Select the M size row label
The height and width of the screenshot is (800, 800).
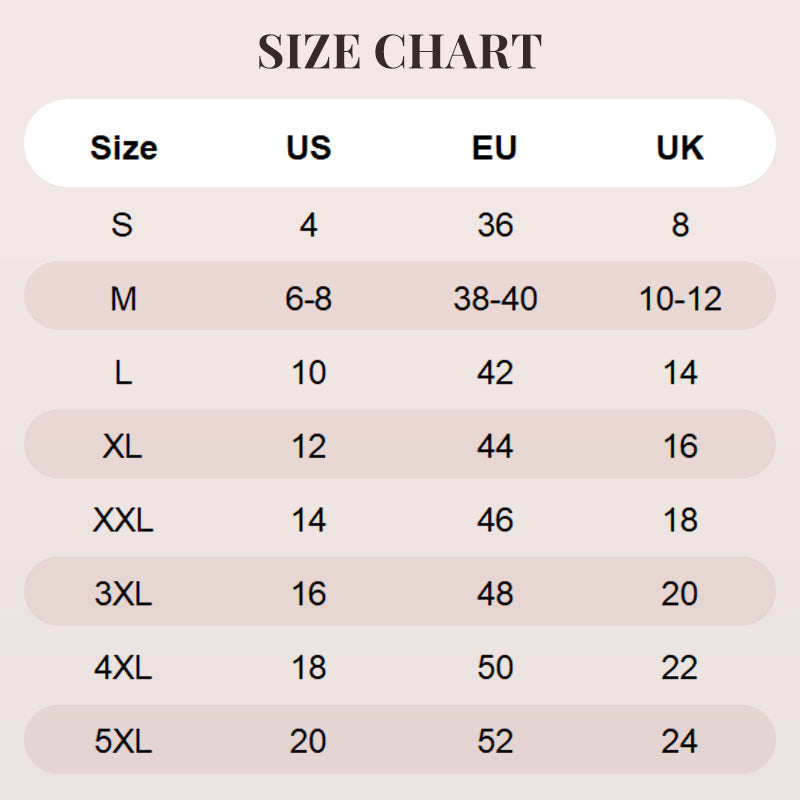click(122, 298)
